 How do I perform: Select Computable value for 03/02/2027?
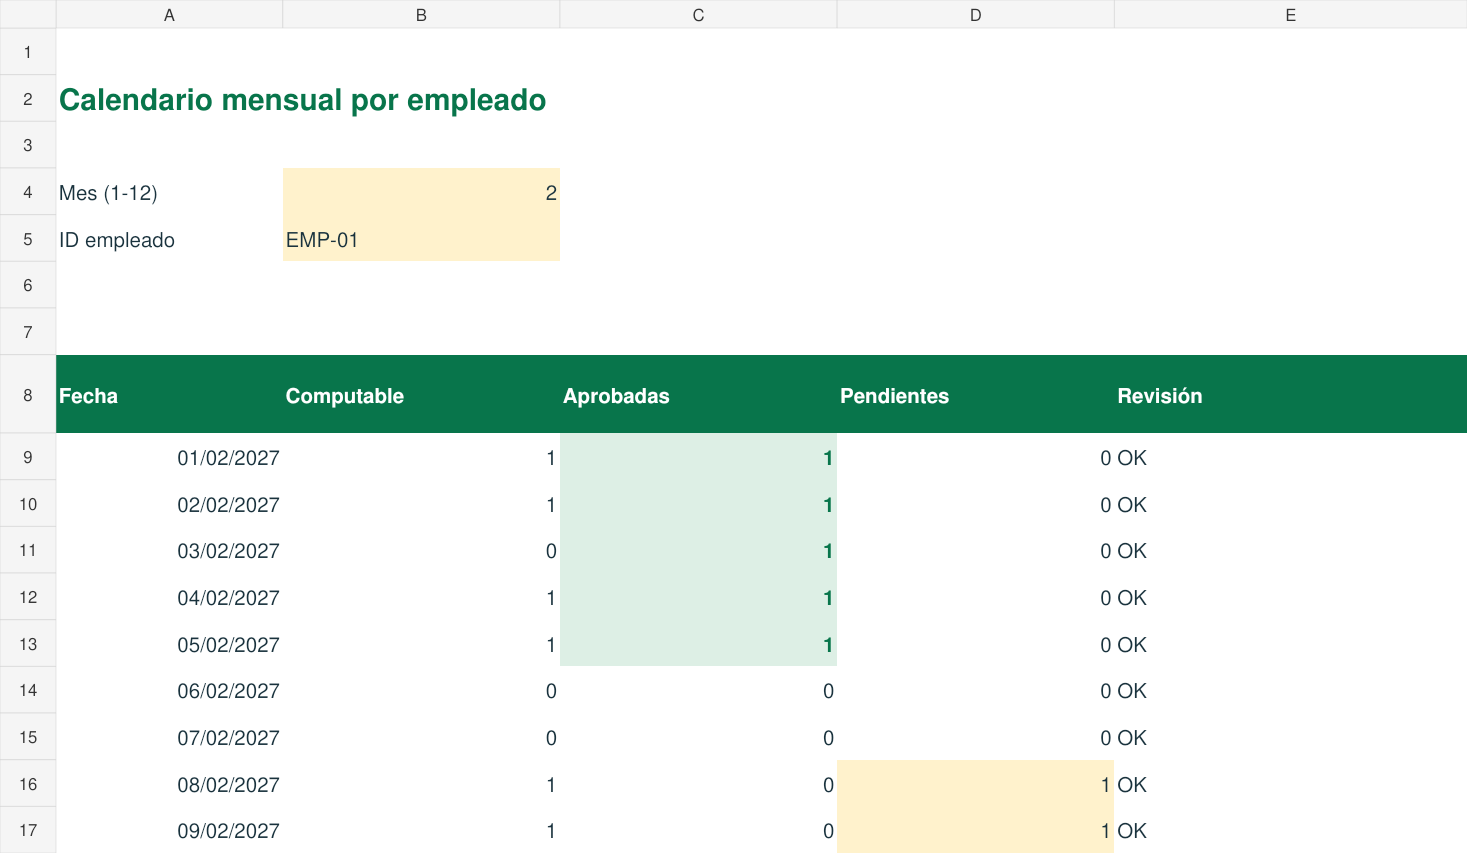[x=421, y=551]
